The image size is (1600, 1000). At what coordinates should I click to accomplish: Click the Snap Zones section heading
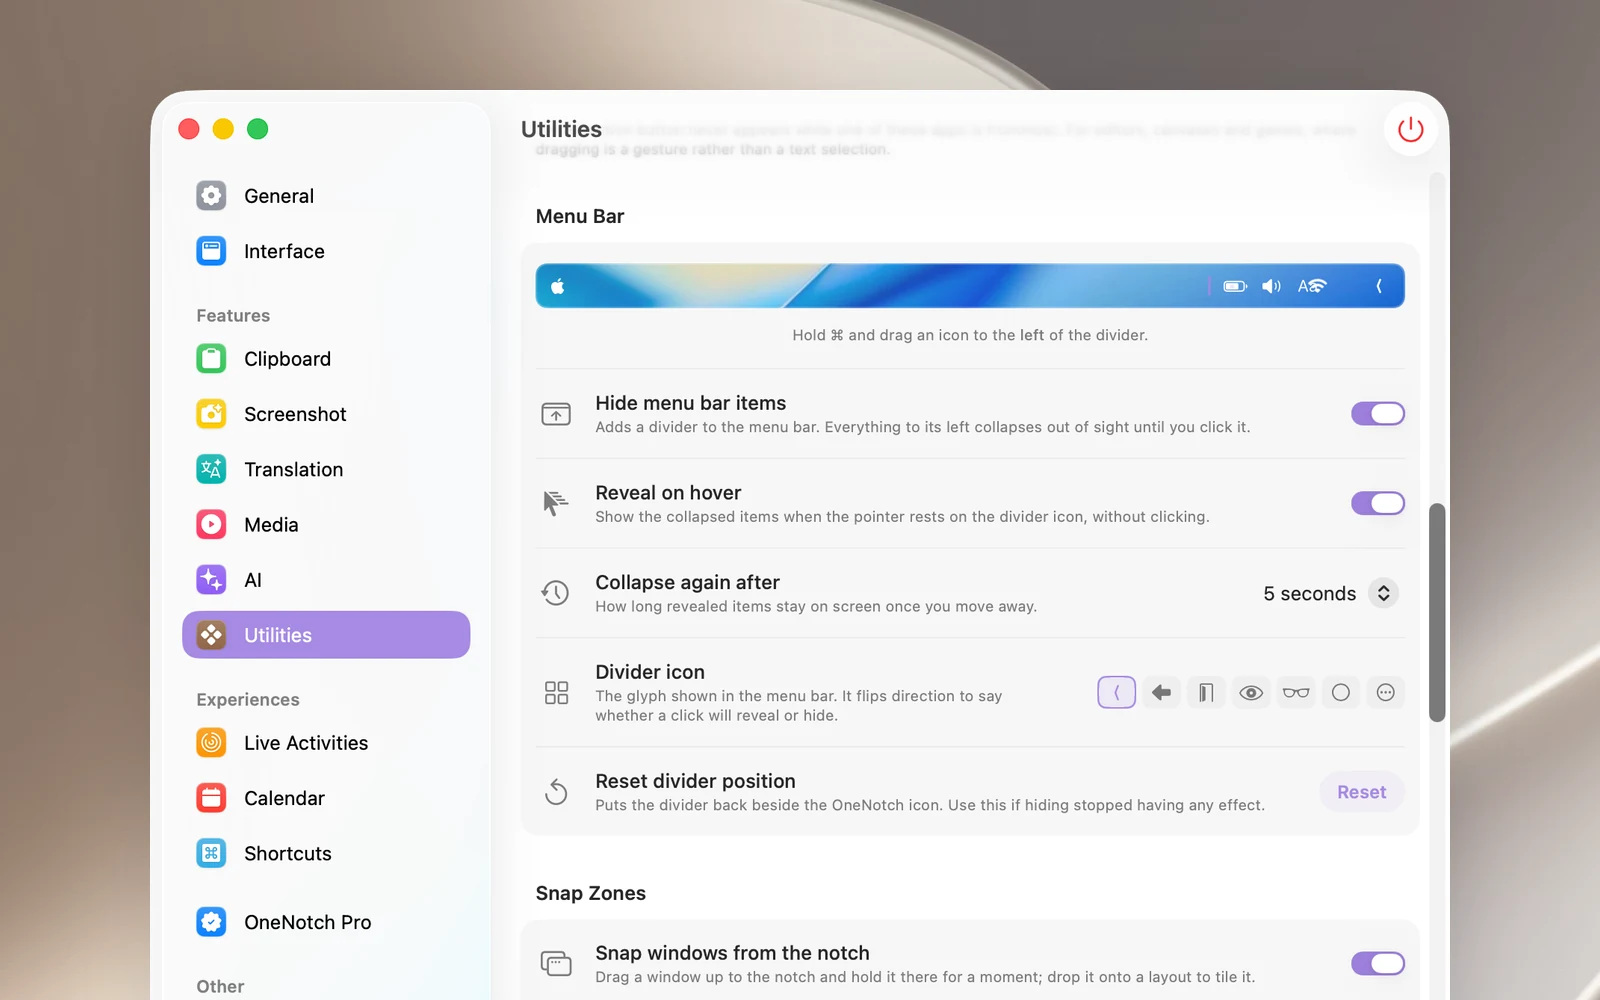(x=591, y=893)
